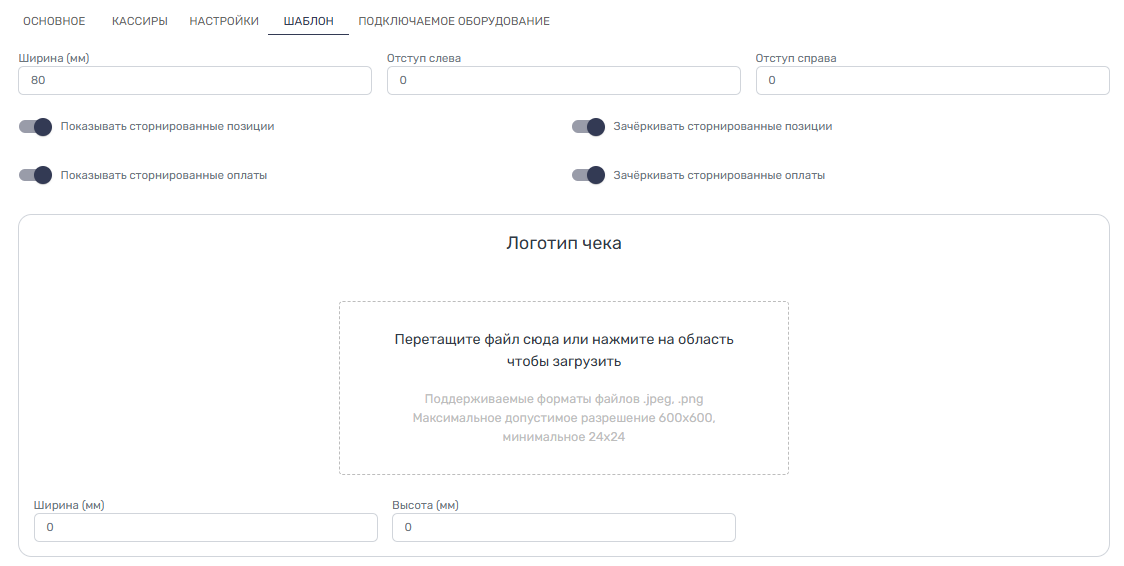Switch to the Кассиры tab
The height and width of the screenshot is (566, 1124).
click(140, 21)
